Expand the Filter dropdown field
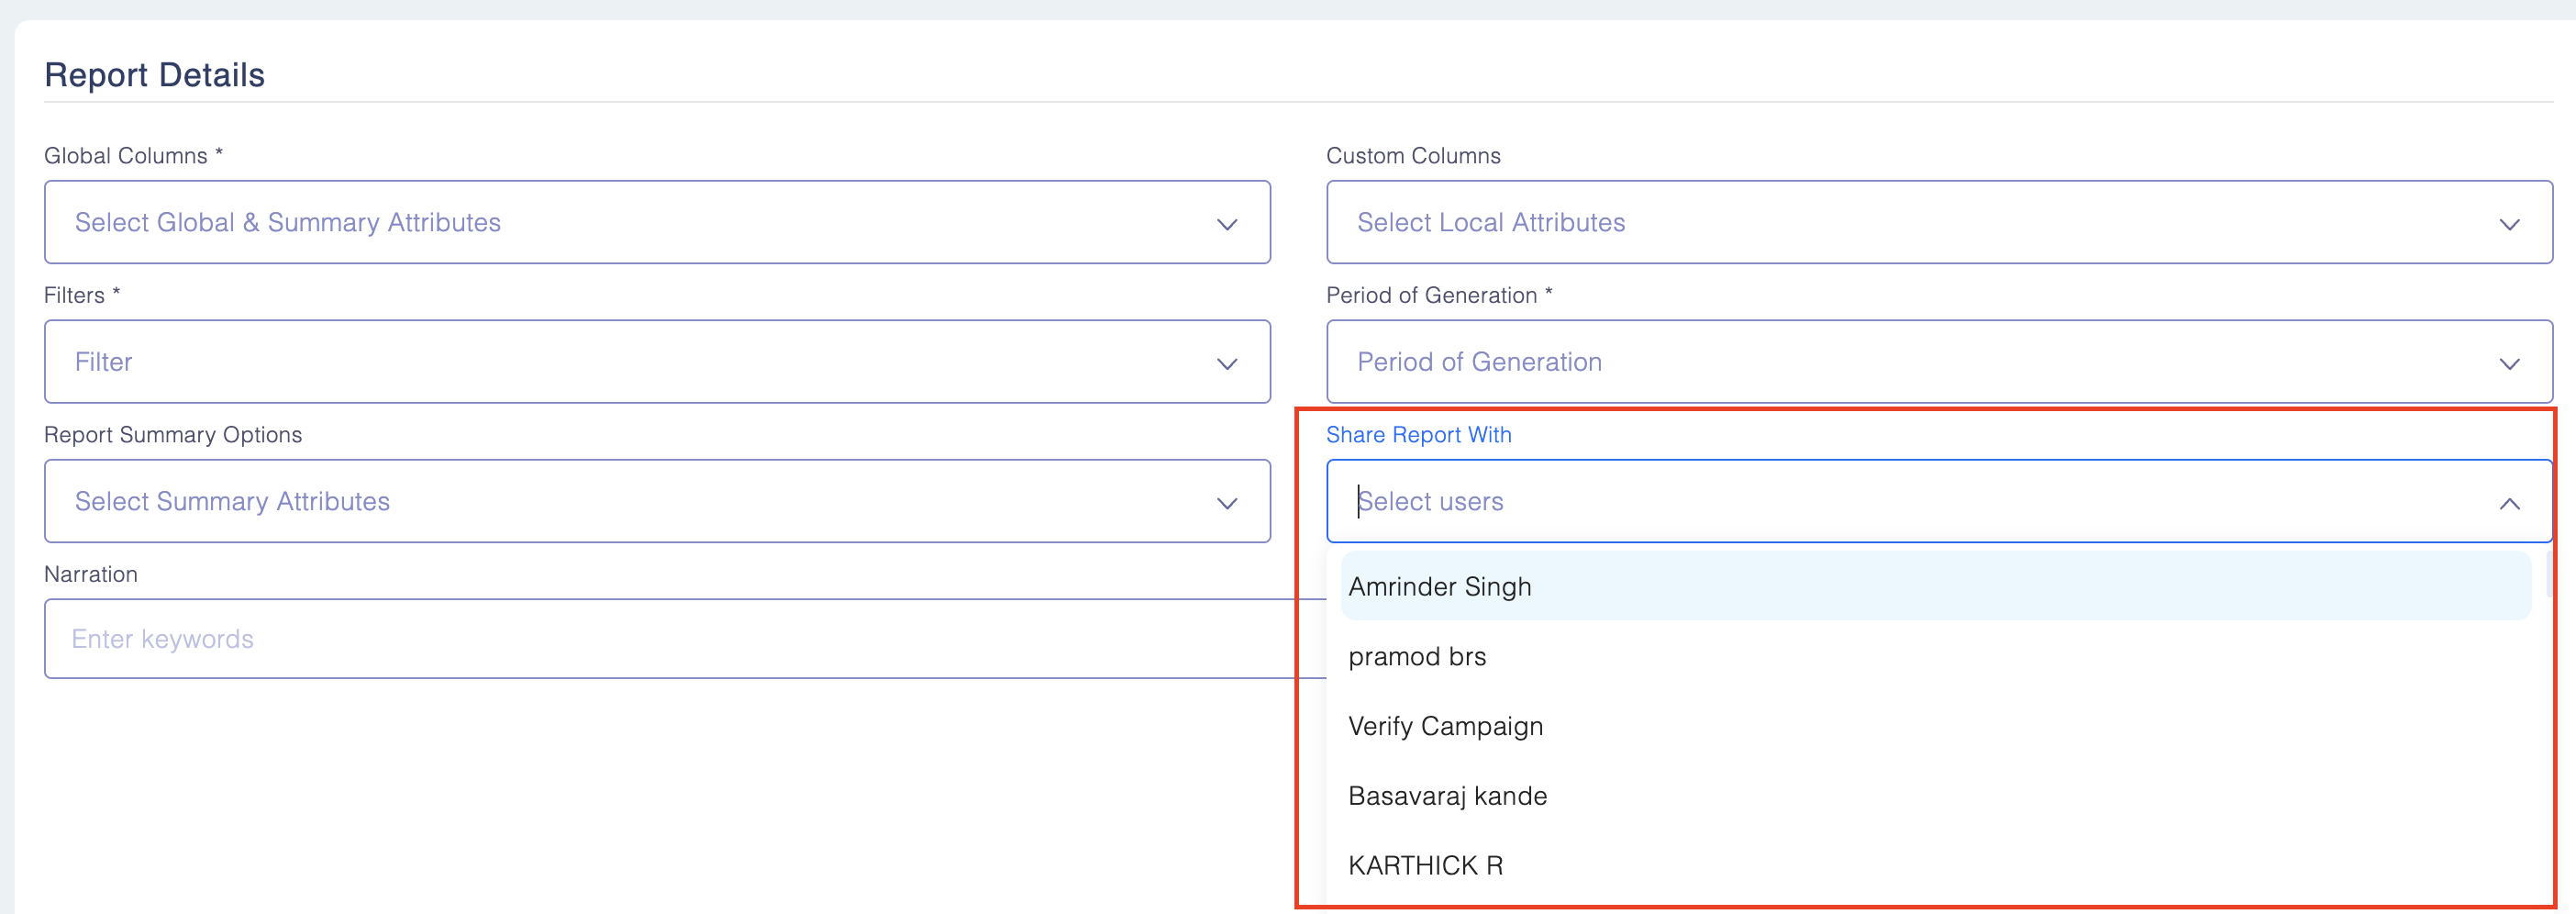Screen dimensions: 2576x914 coord(600,362)
